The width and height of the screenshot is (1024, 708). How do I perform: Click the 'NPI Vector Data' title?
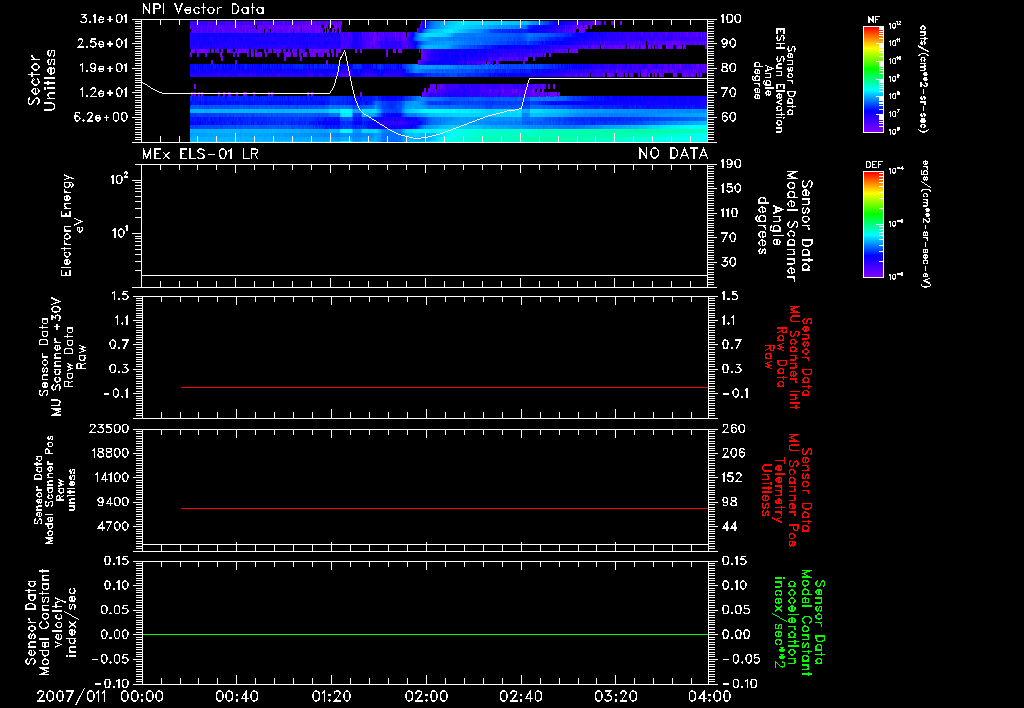tap(203, 9)
